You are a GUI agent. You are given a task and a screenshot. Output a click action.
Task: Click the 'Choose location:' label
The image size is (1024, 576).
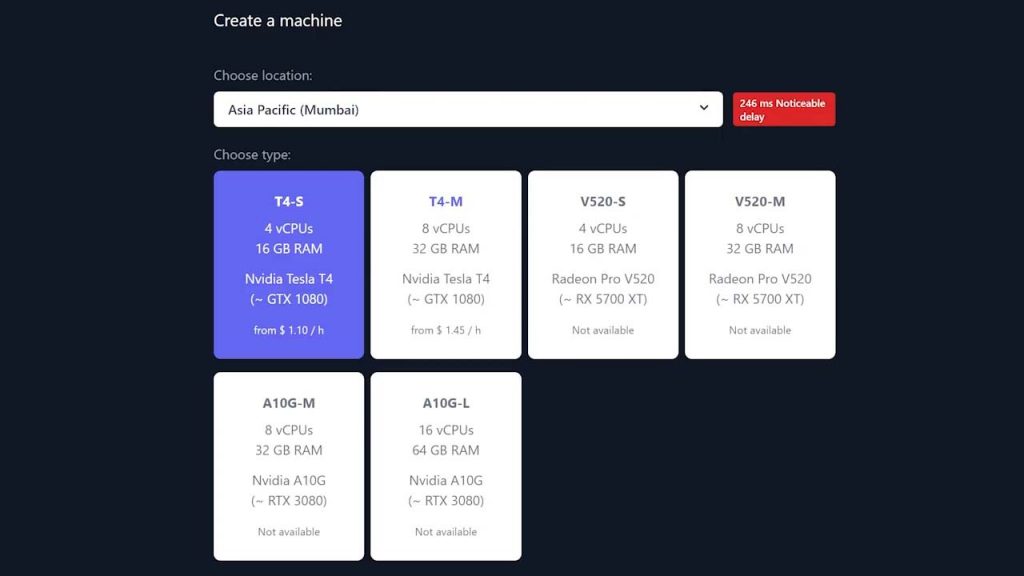click(263, 75)
